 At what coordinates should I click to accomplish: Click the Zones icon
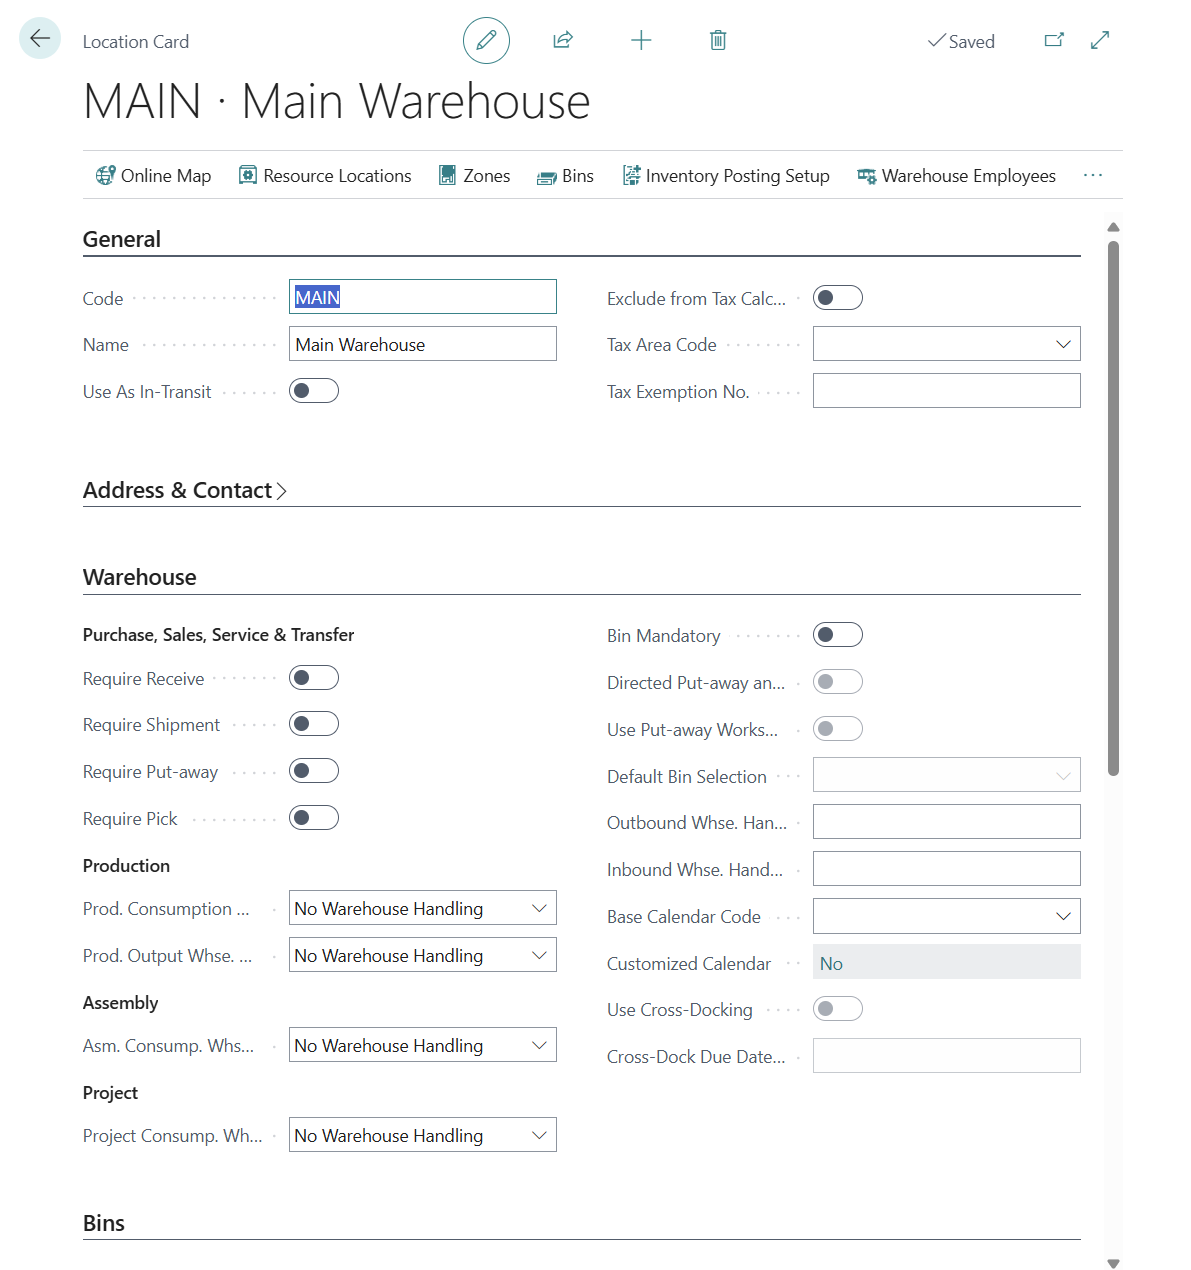pos(448,176)
